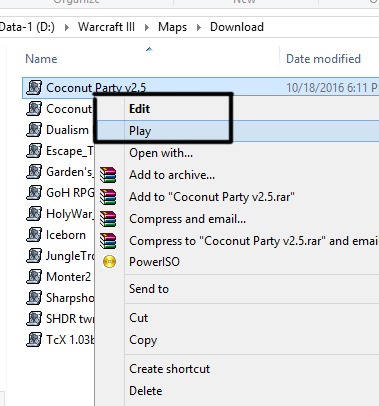
Task: Click WinRAR icon beside Add to archive
Action: click(x=108, y=175)
